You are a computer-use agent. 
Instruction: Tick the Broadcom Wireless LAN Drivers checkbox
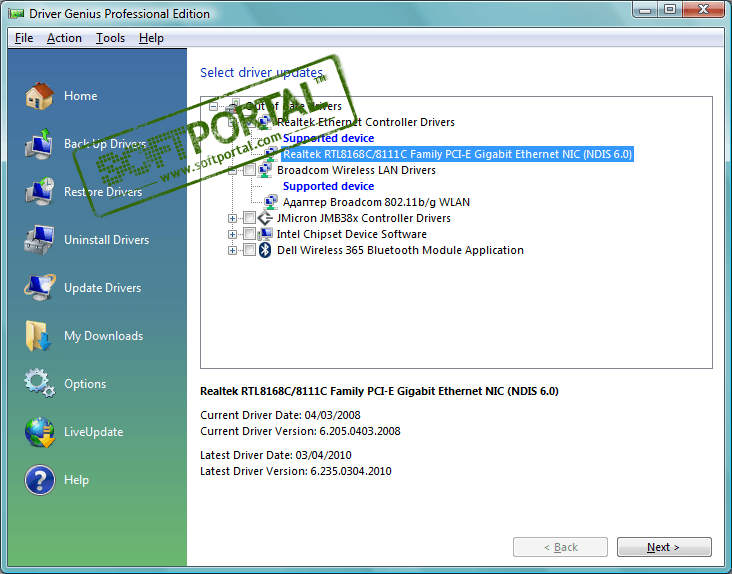250,170
